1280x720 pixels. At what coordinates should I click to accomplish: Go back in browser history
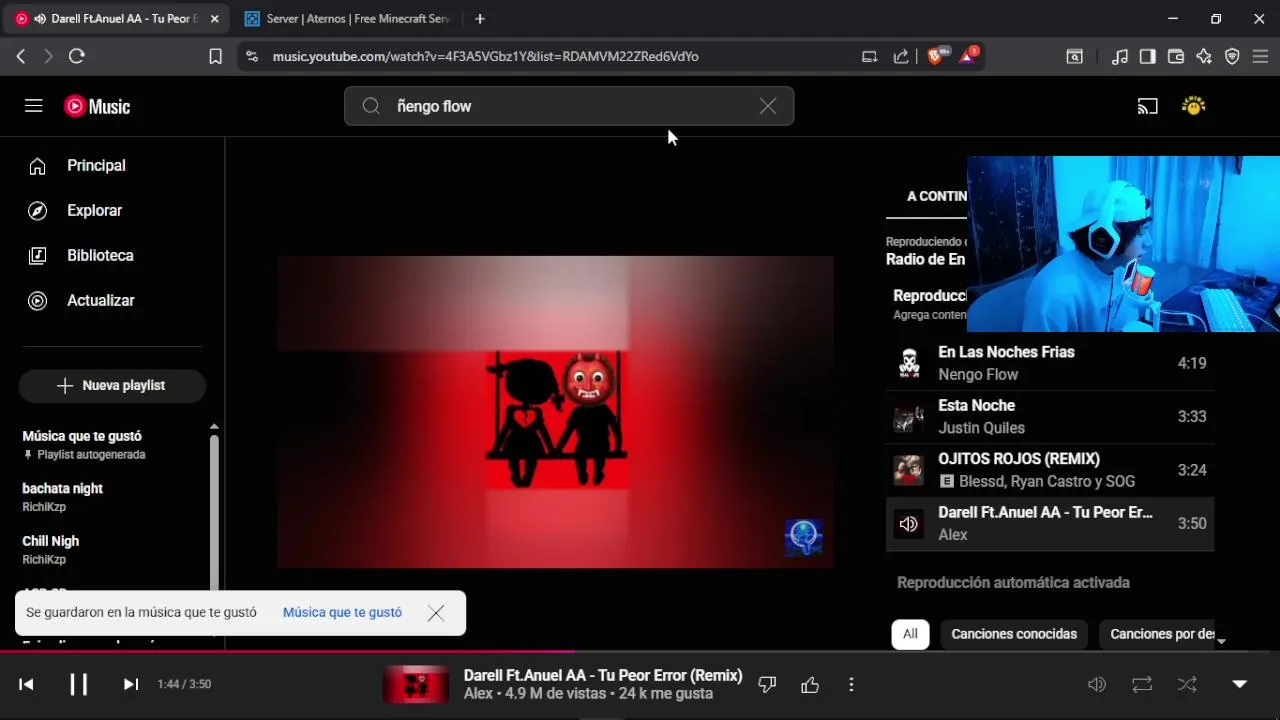pyautogui.click(x=21, y=57)
